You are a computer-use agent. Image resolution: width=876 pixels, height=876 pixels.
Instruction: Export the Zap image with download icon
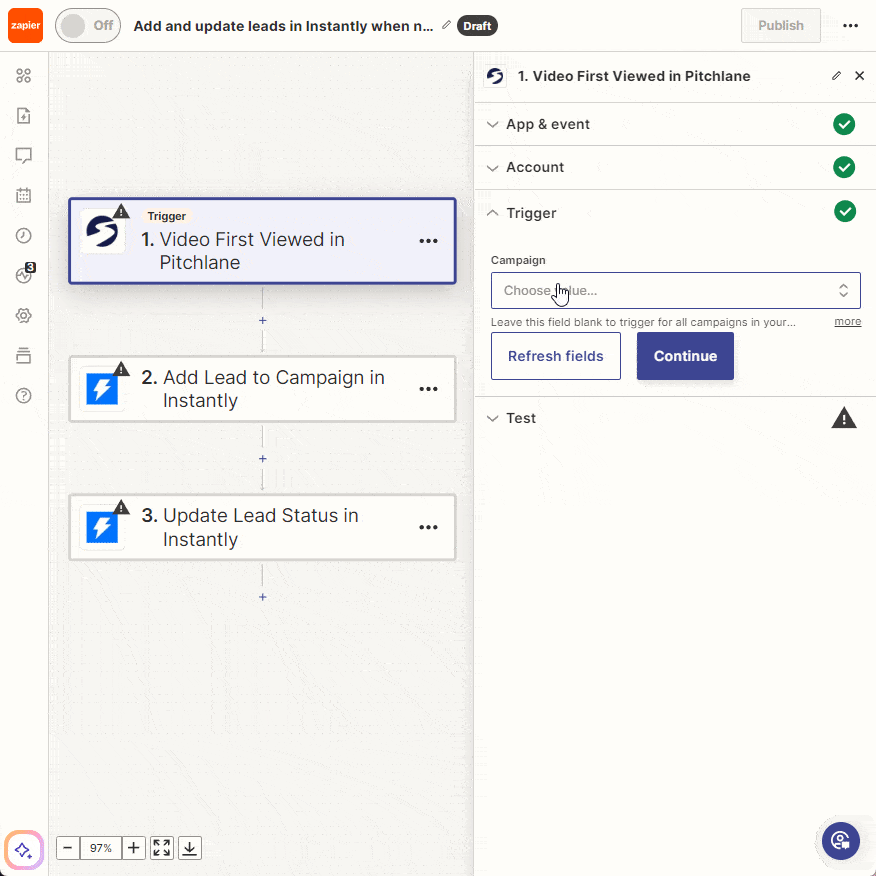[x=190, y=848]
